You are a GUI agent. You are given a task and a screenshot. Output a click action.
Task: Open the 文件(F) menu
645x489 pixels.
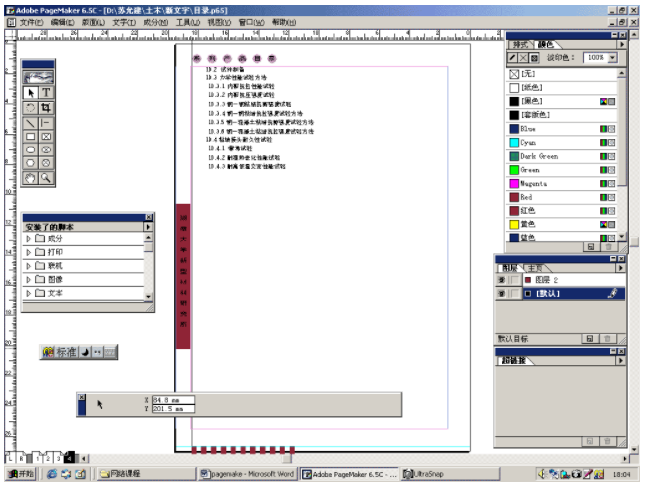[31, 21]
